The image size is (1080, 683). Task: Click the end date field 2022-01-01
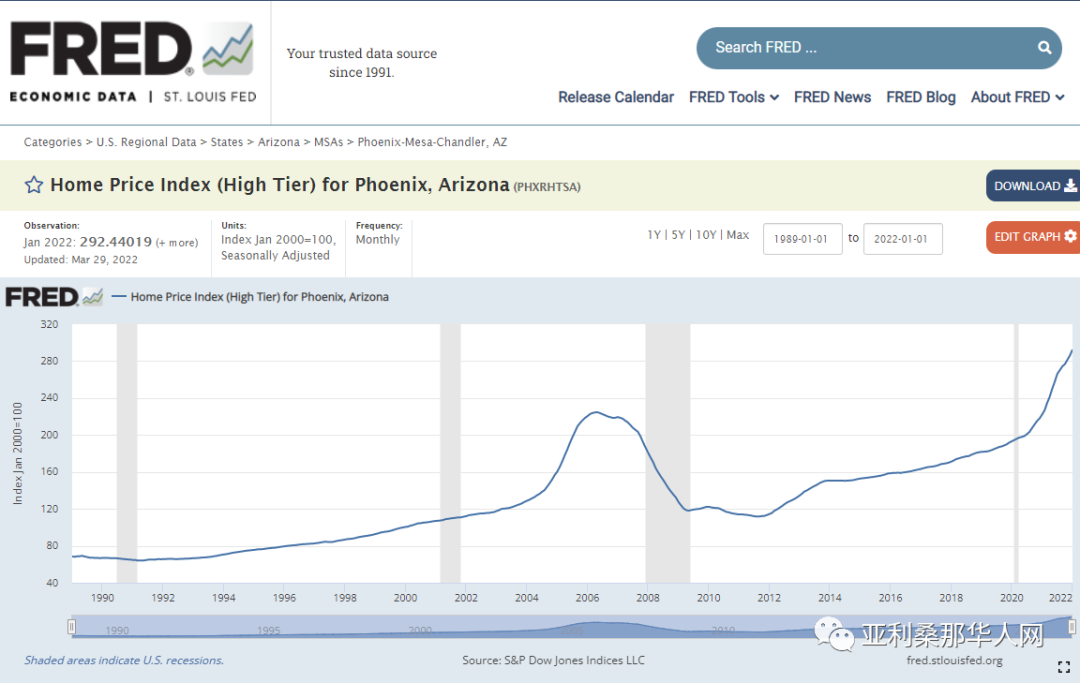point(903,239)
